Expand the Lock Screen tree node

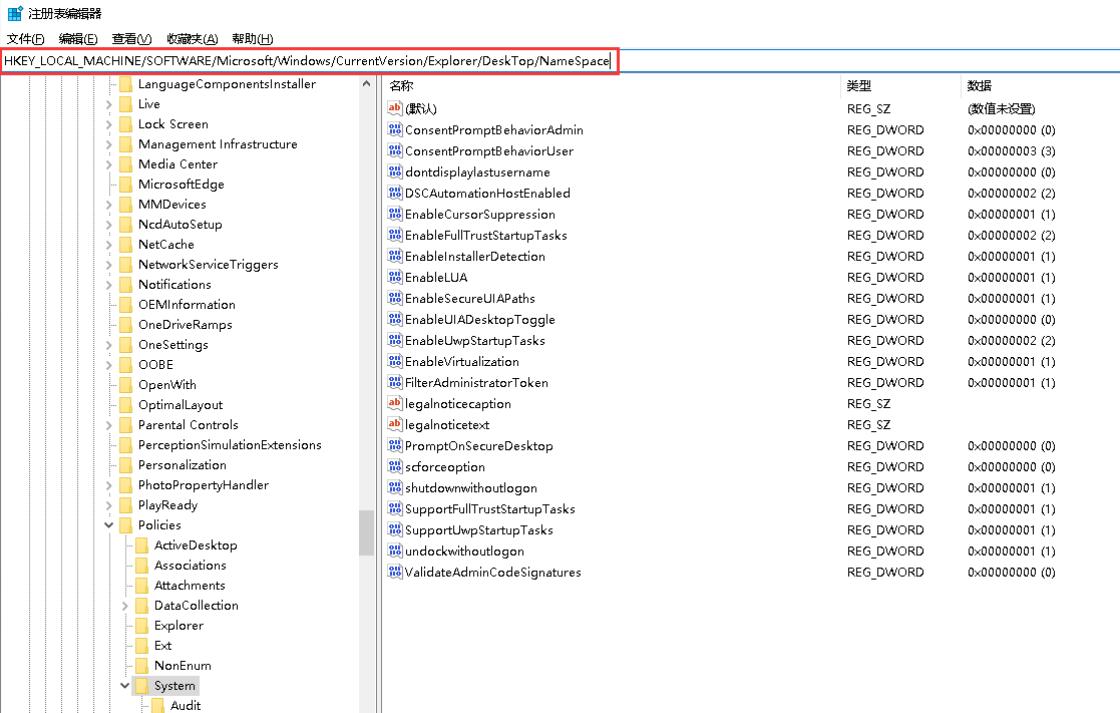coord(109,124)
